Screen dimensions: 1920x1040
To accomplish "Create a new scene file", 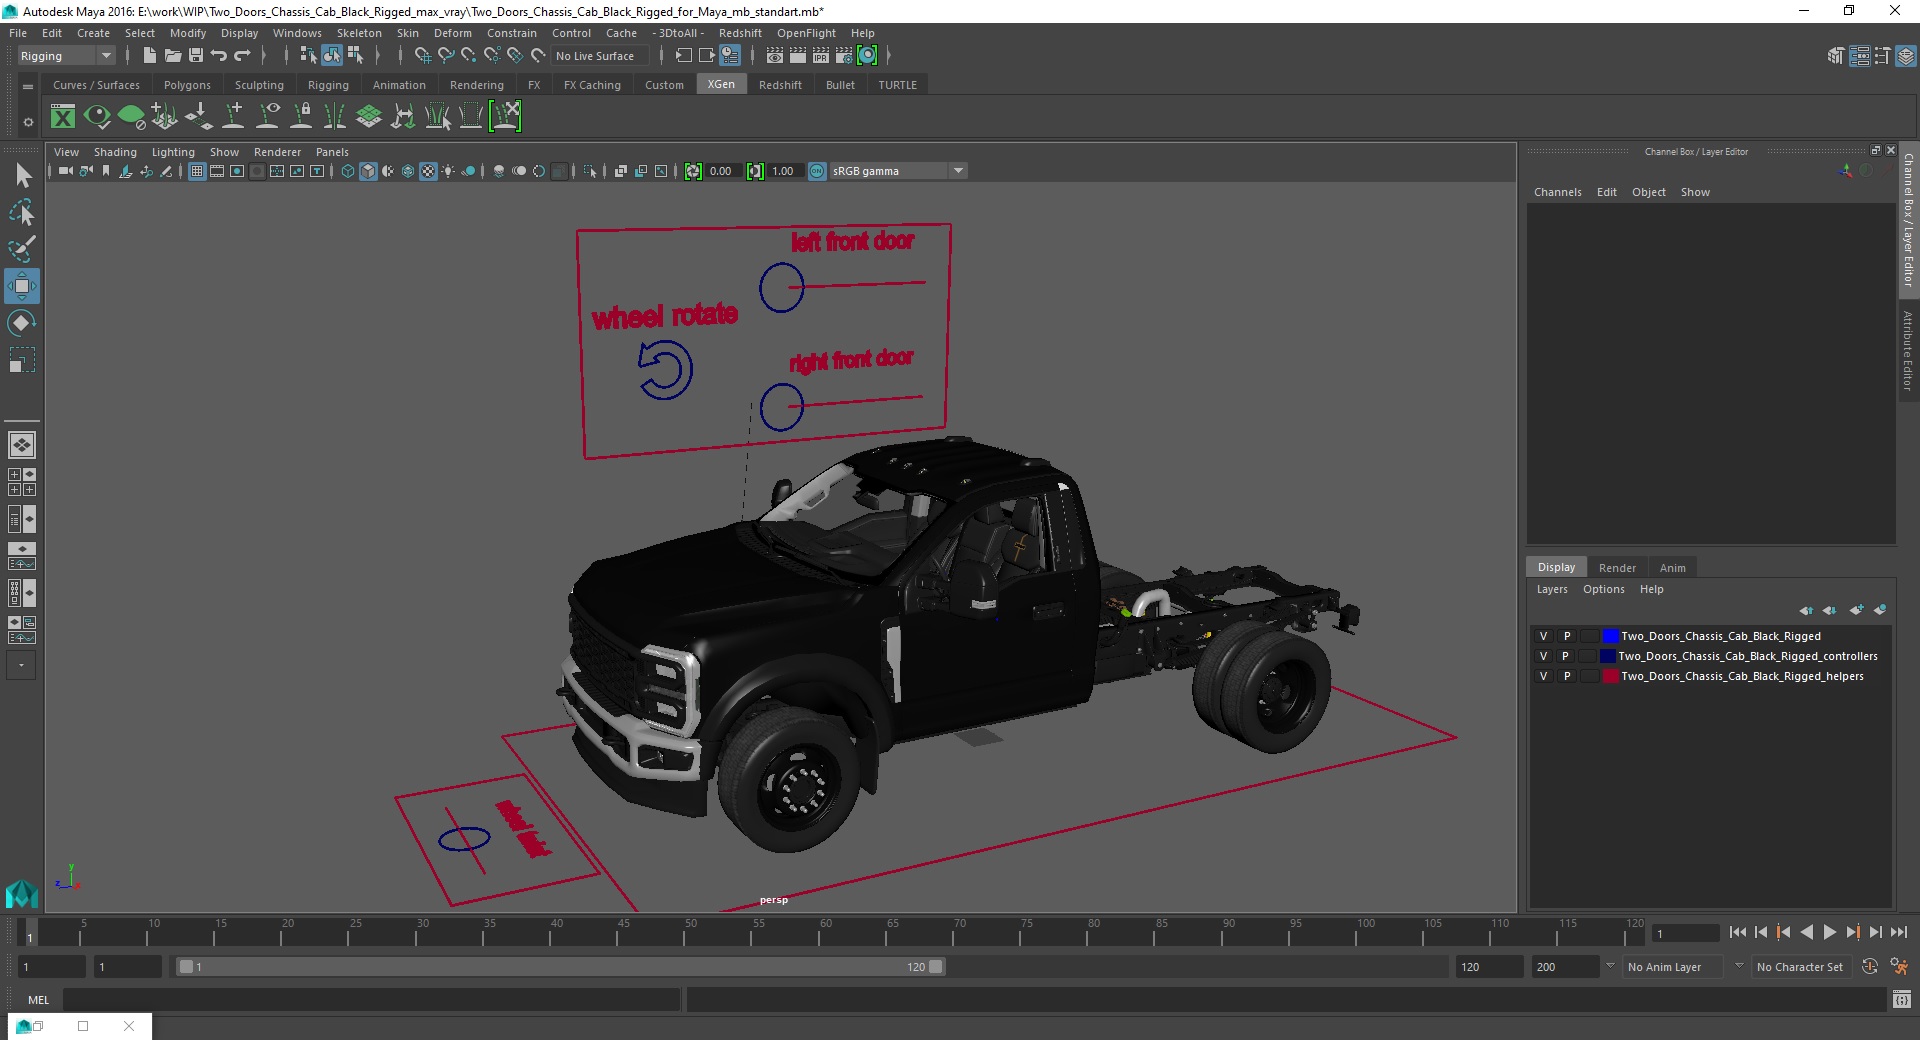I will point(149,56).
